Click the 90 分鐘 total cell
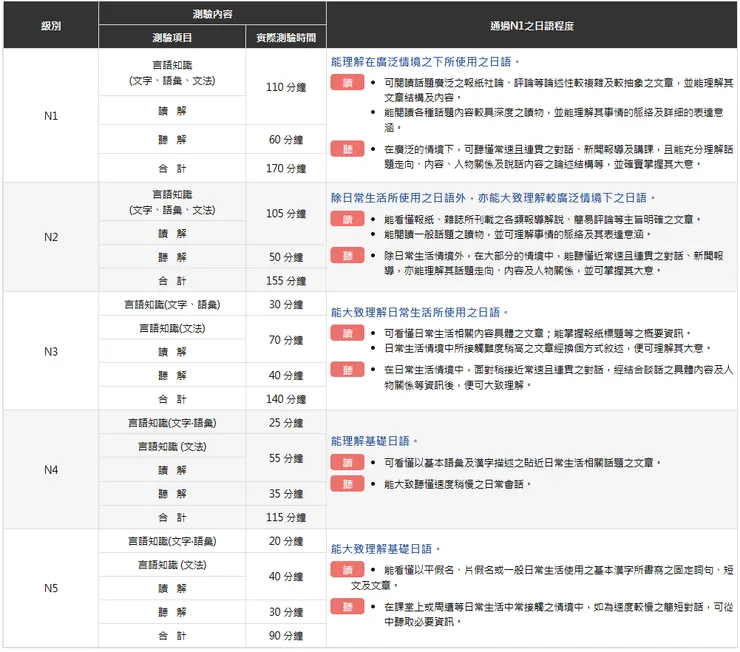Viewport: 740px width, 652px height. [x=286, y=635]
